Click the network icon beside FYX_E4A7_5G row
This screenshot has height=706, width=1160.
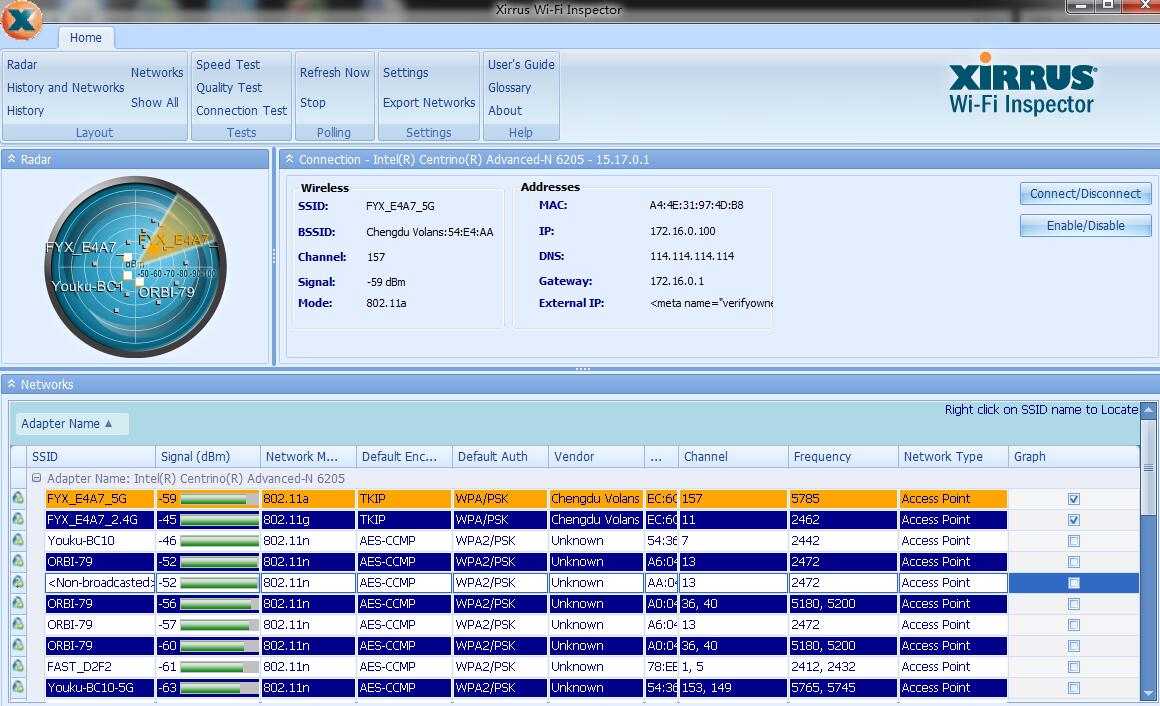pyautogui.click(x=18, y=498)
